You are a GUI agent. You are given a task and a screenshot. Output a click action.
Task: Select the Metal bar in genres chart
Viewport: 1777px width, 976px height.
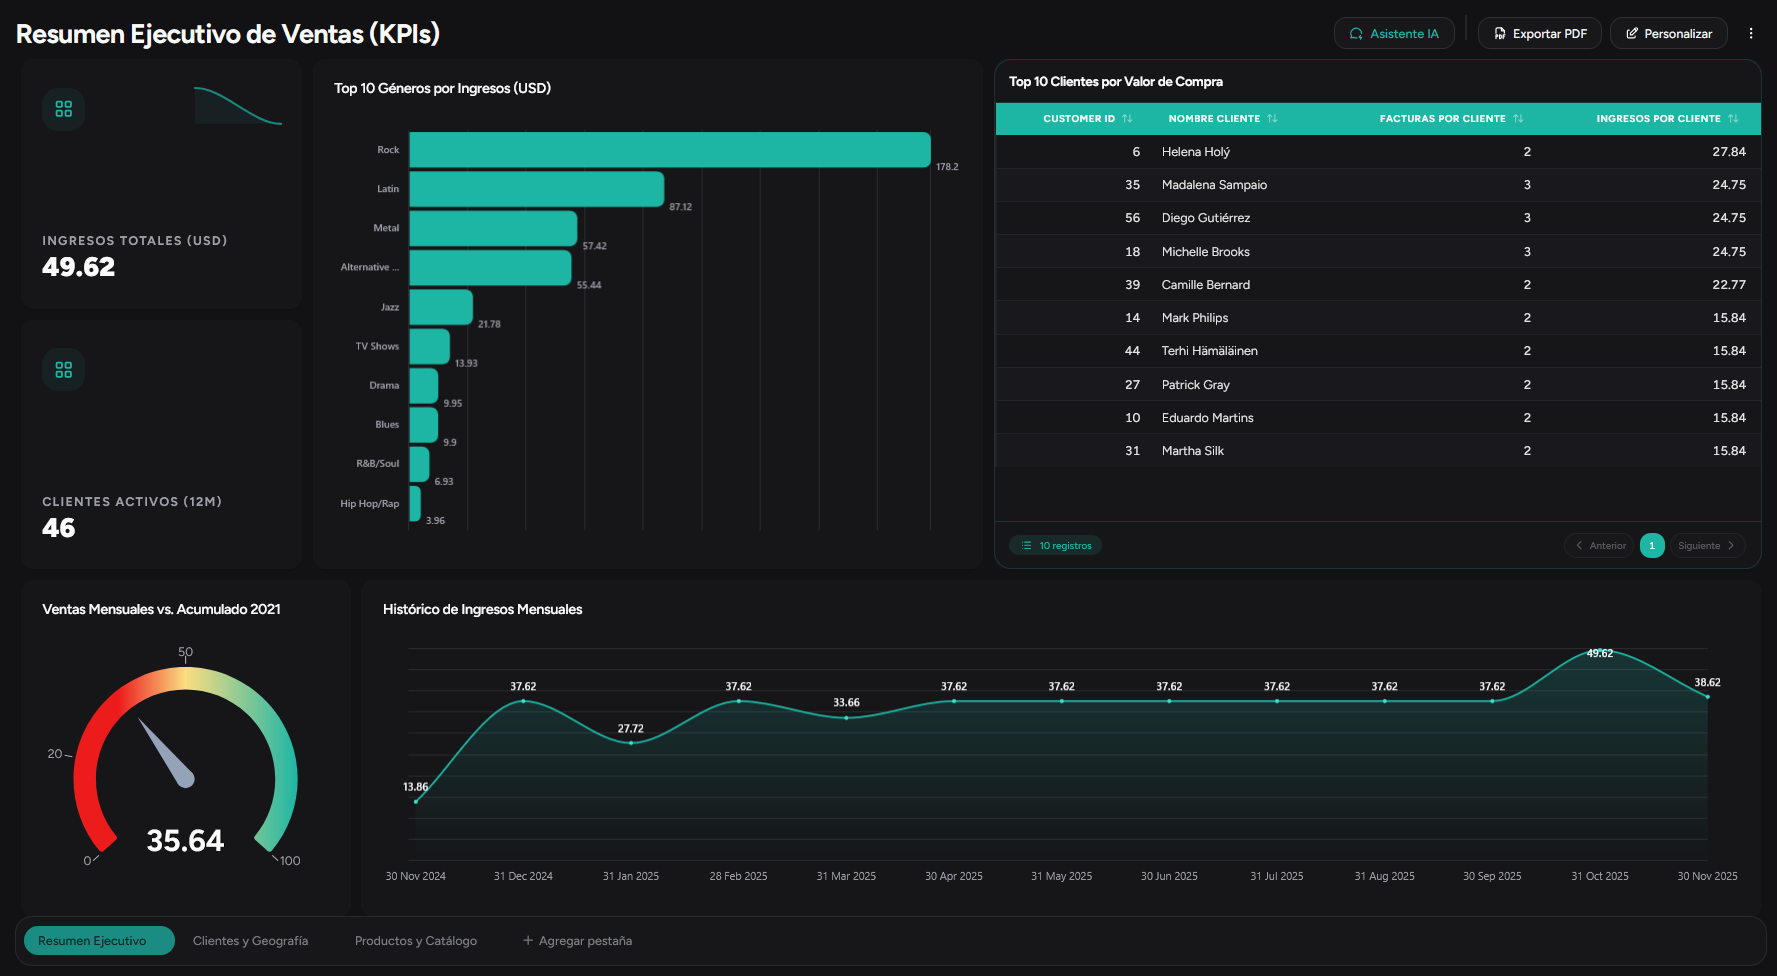coord(493,228)
